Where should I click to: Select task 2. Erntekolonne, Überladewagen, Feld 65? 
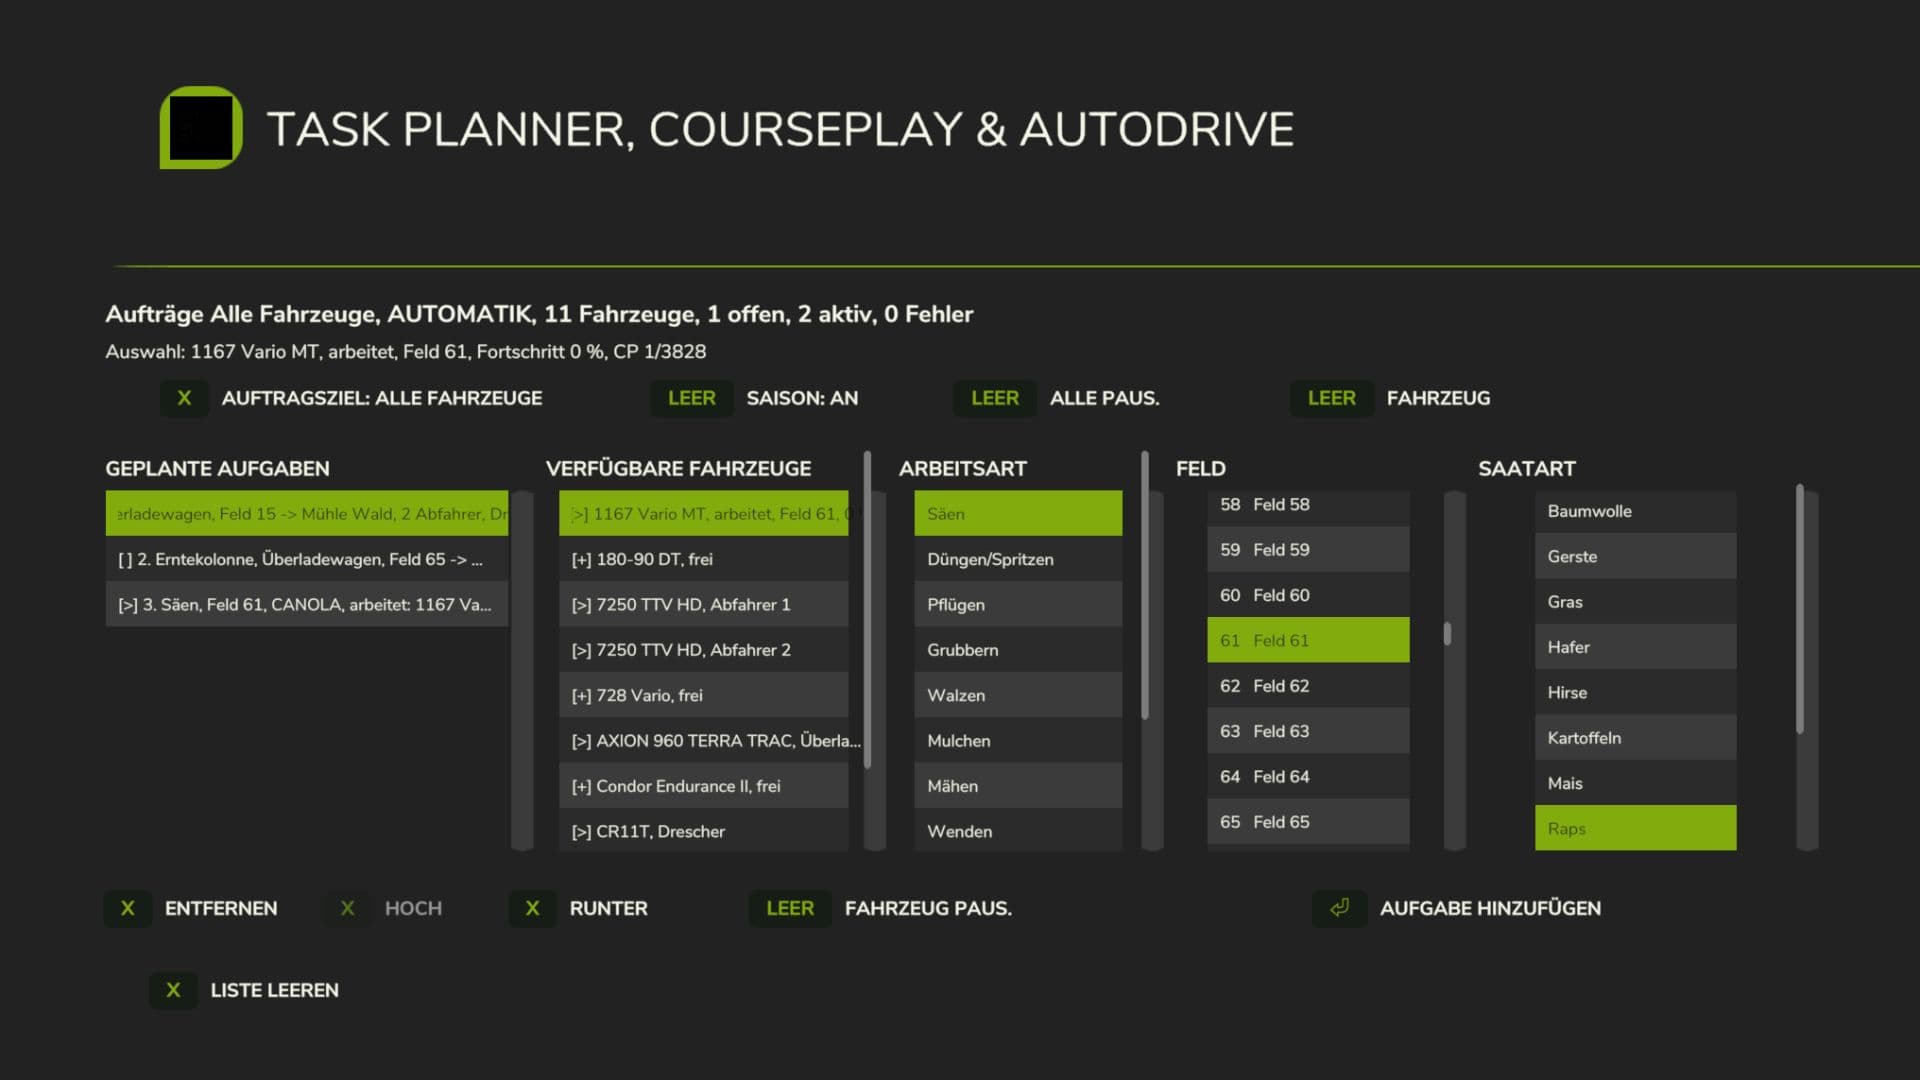(307, 559)
